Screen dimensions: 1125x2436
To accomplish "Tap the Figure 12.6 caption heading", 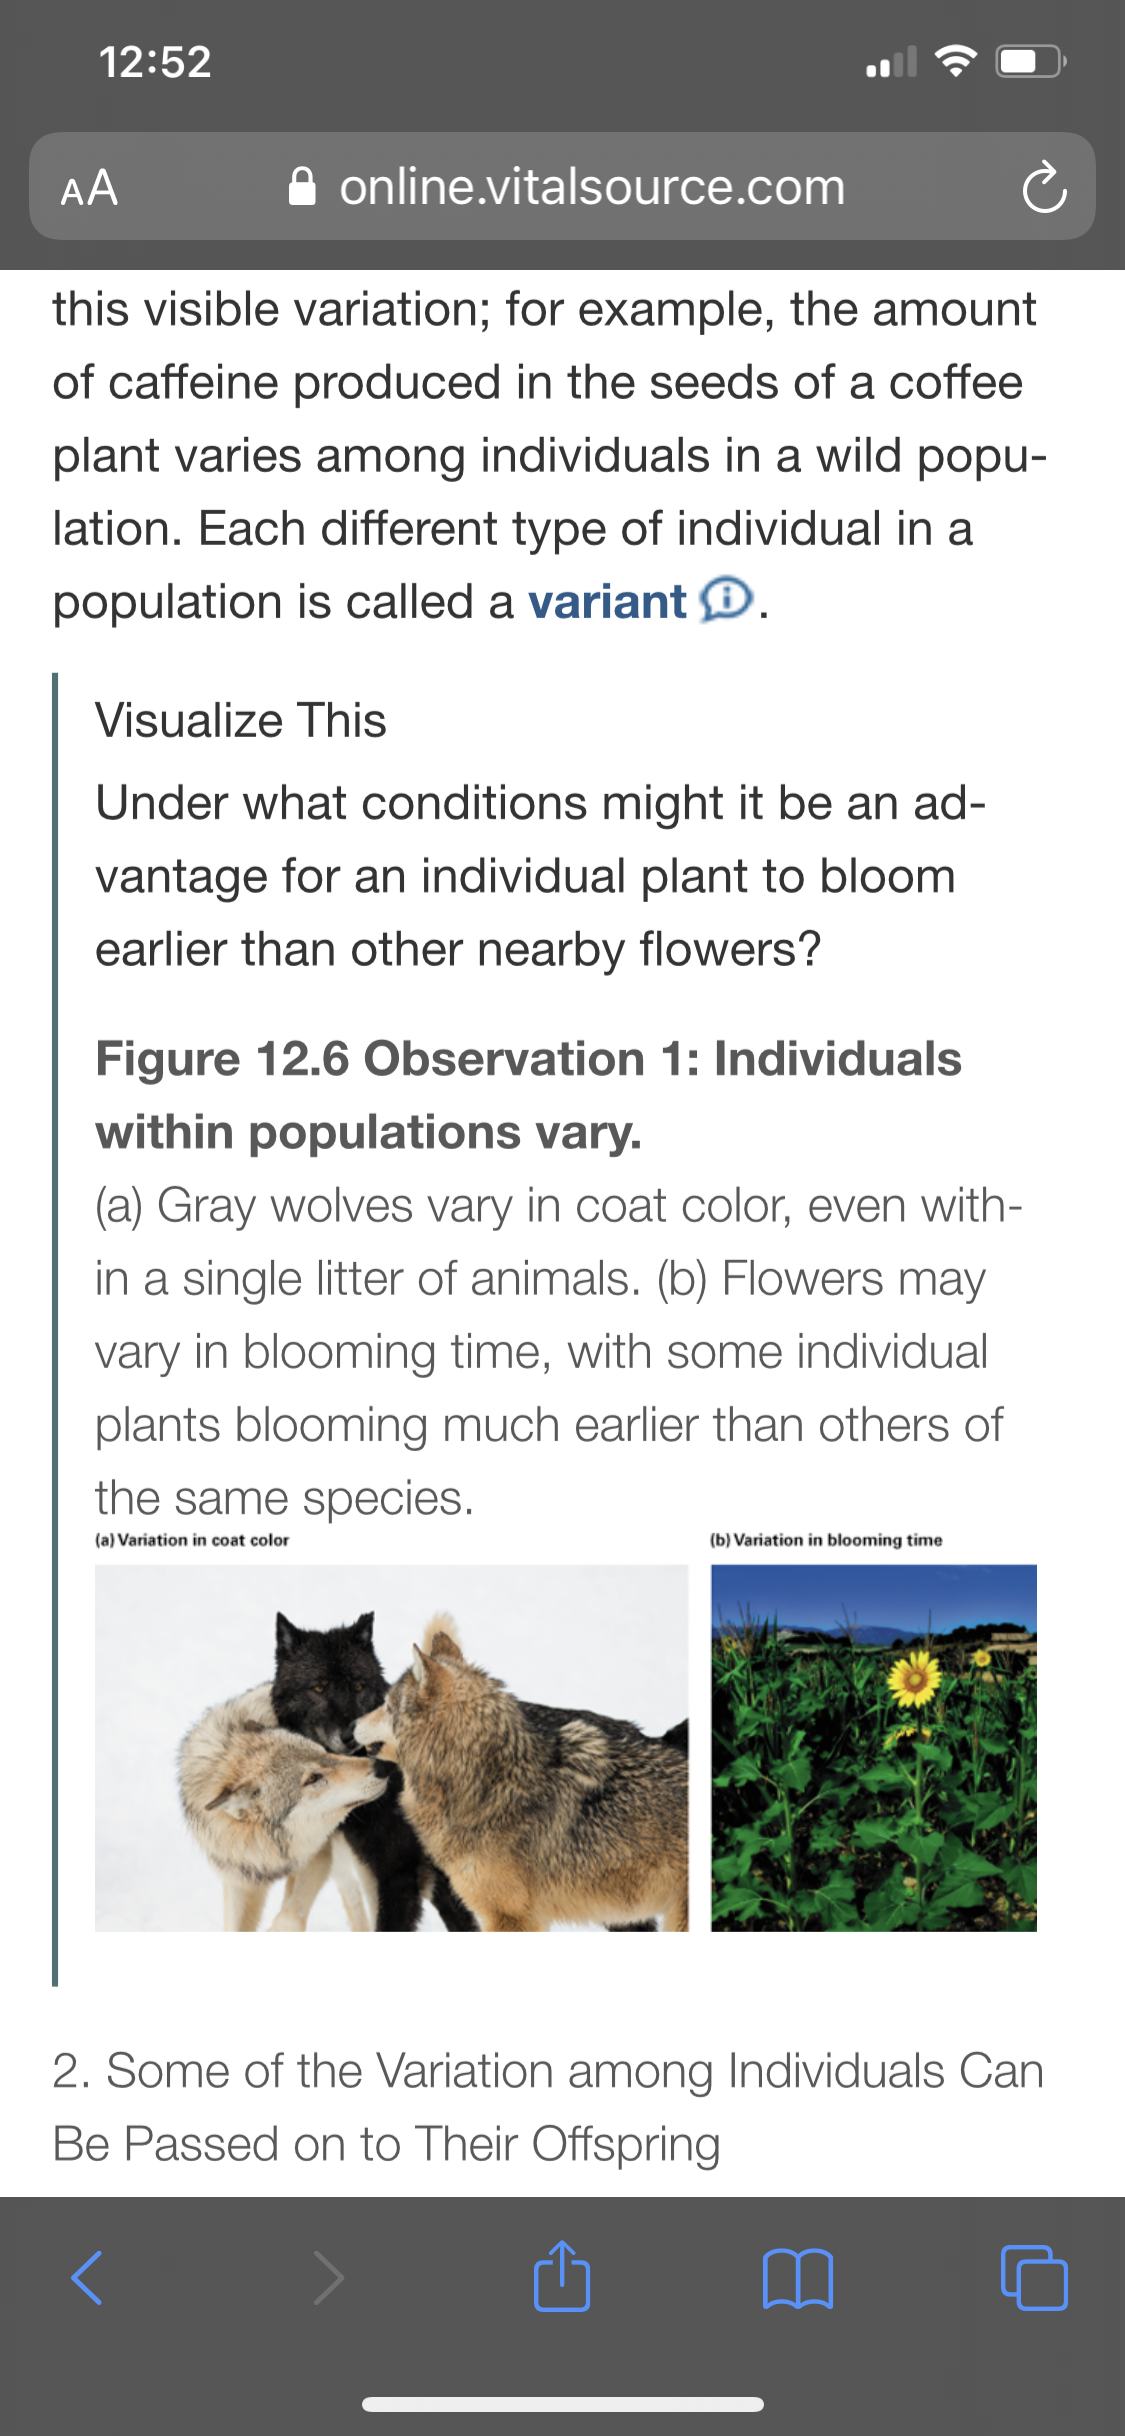I will click(528, 1095).
